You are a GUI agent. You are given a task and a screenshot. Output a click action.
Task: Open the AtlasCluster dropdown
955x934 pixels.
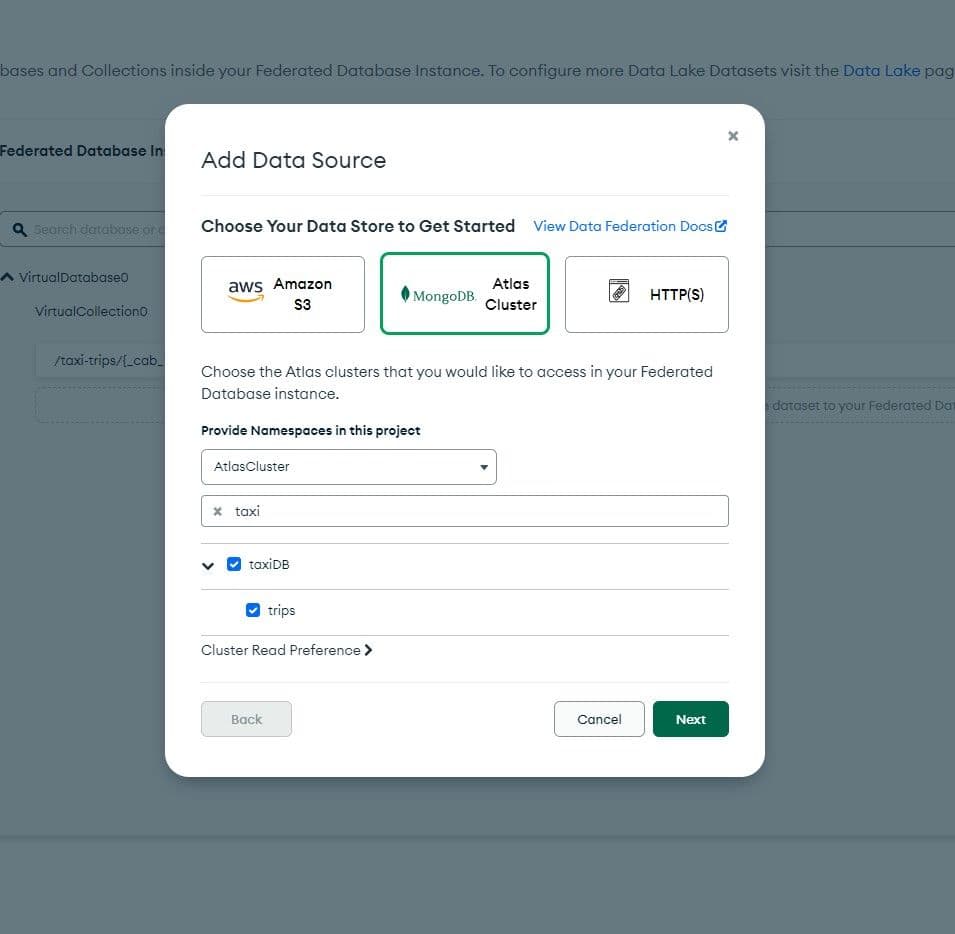coord(348,467)
